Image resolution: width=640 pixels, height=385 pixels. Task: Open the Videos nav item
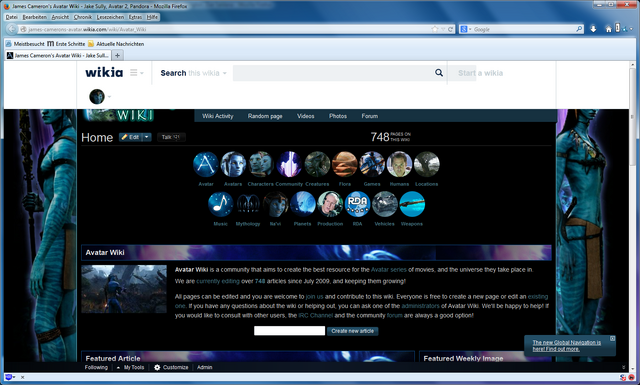click(x=306, y=116)
